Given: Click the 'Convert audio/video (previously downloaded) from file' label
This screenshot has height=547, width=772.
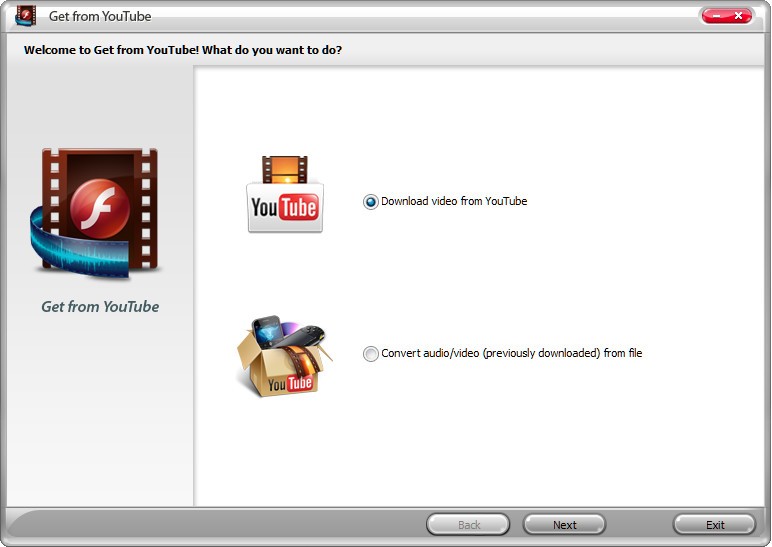Looking at the screenshot, I should 512,353.
